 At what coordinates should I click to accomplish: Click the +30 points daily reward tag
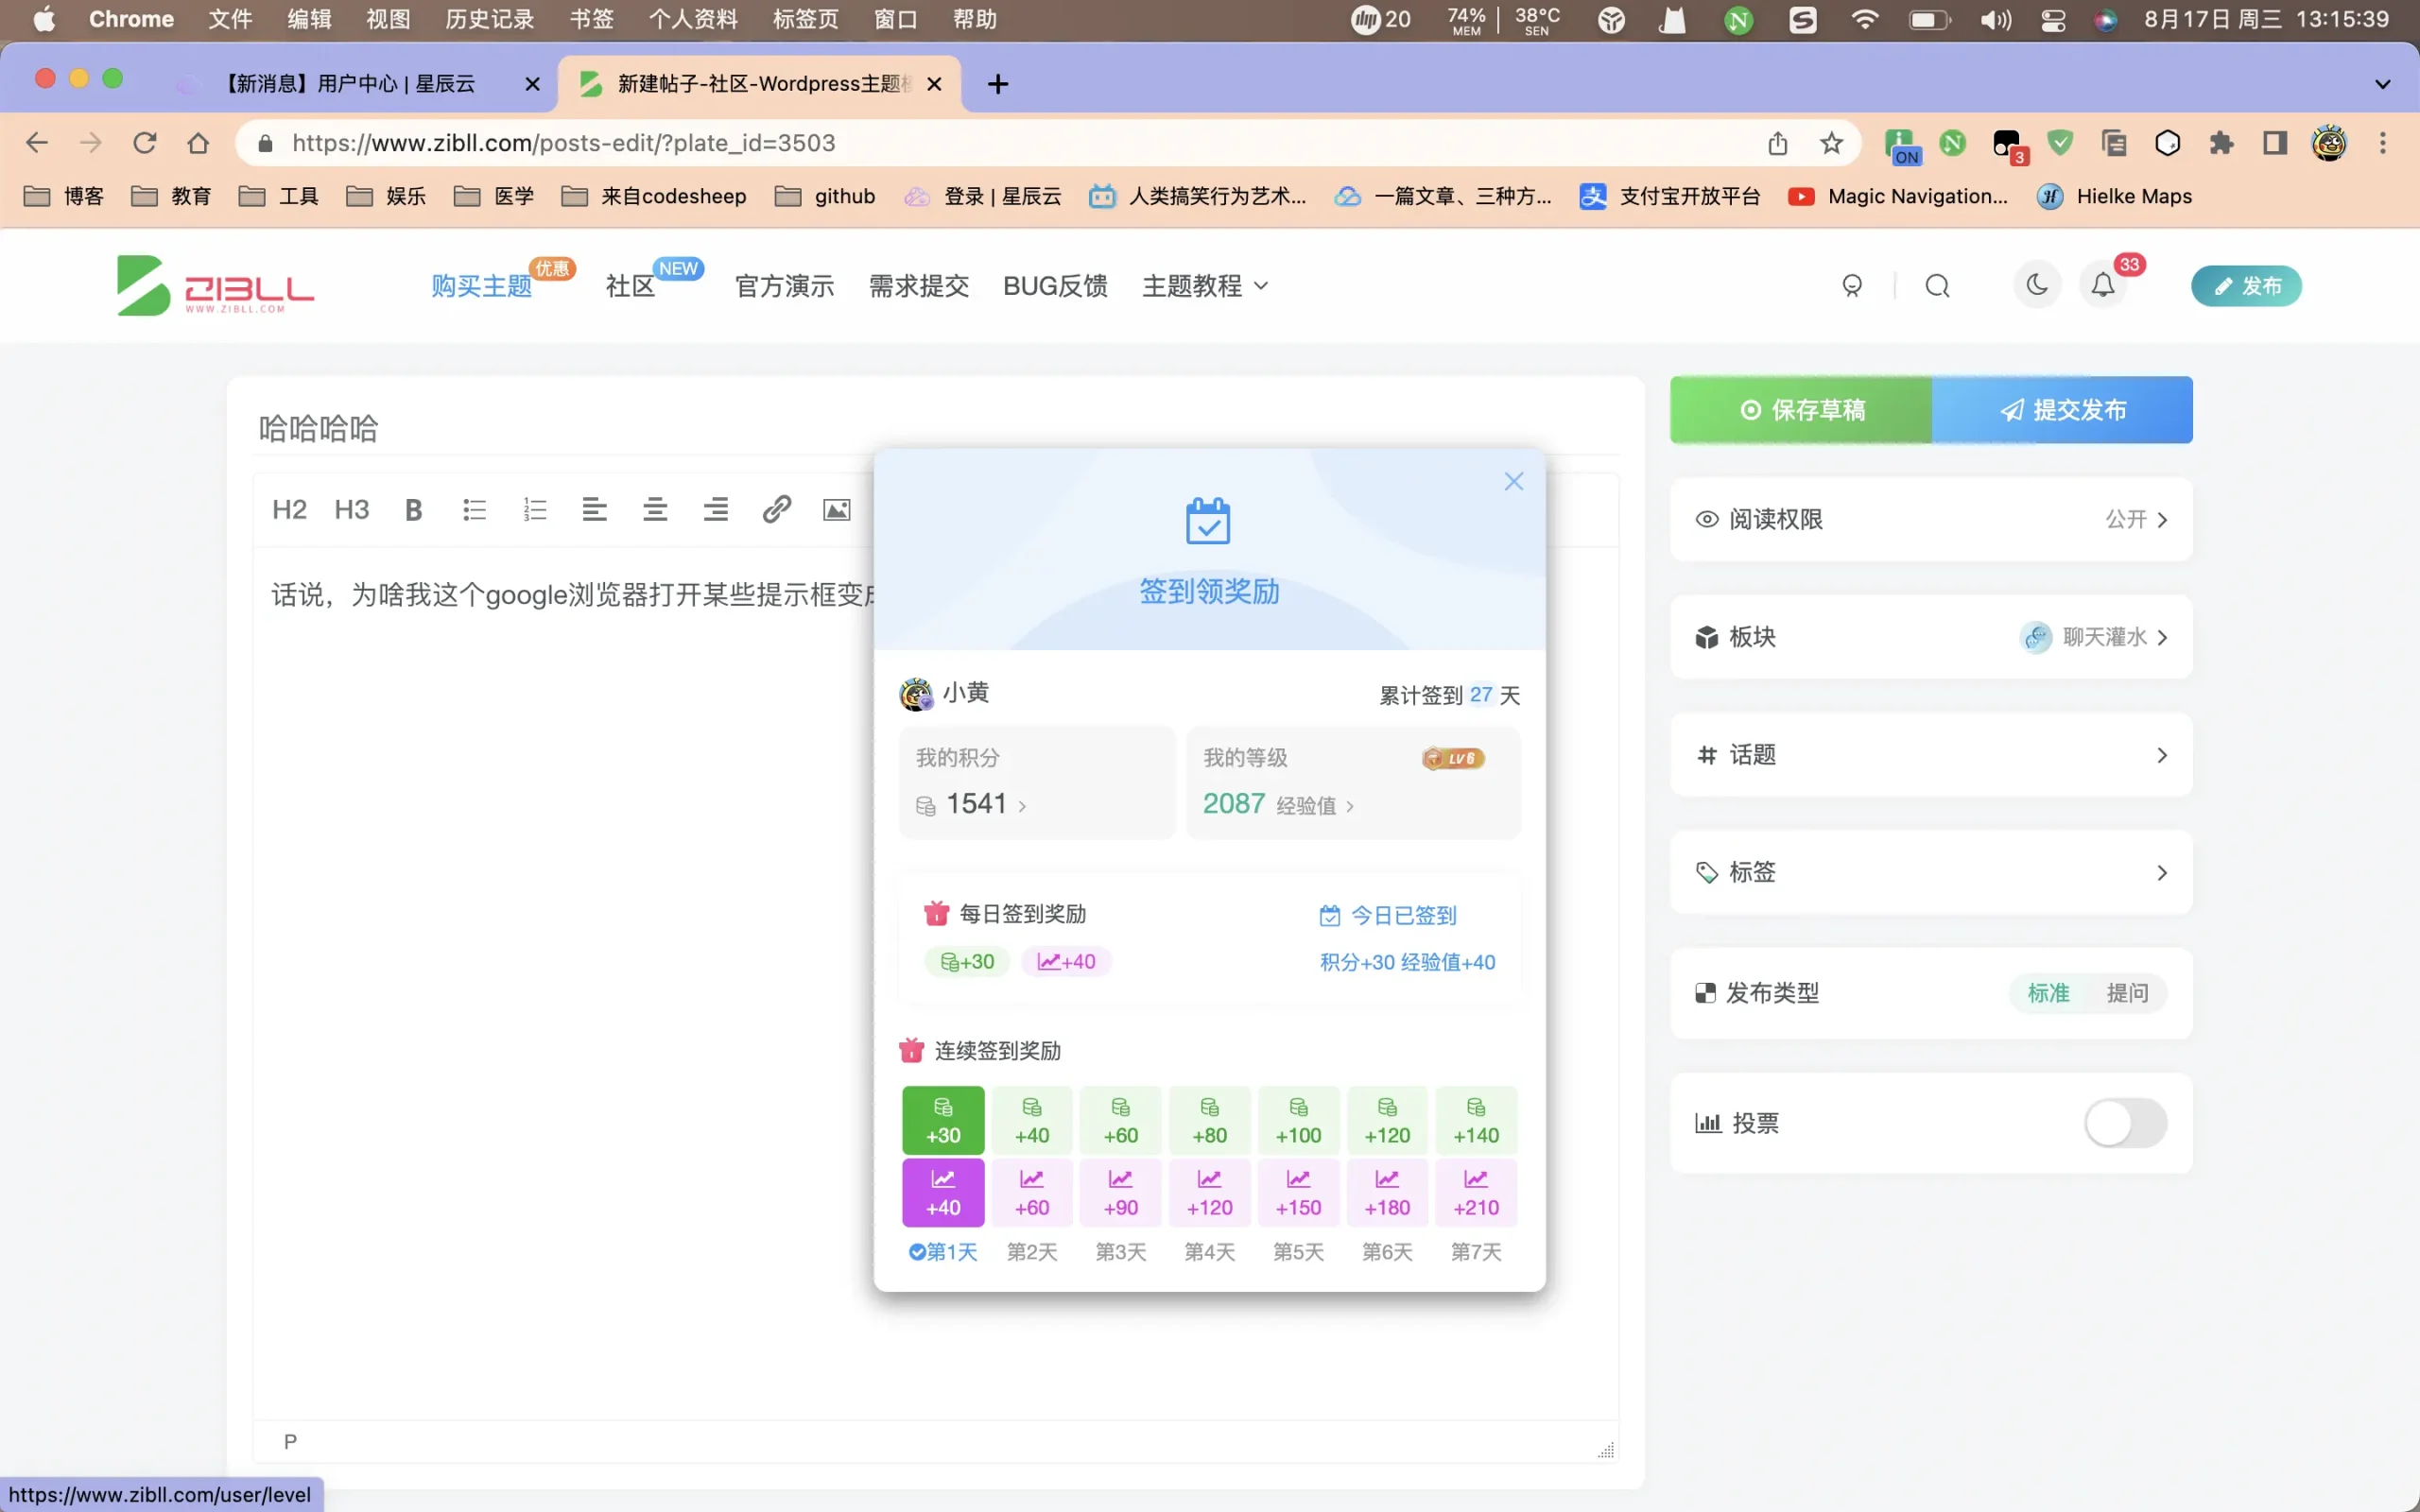(967, 961)
